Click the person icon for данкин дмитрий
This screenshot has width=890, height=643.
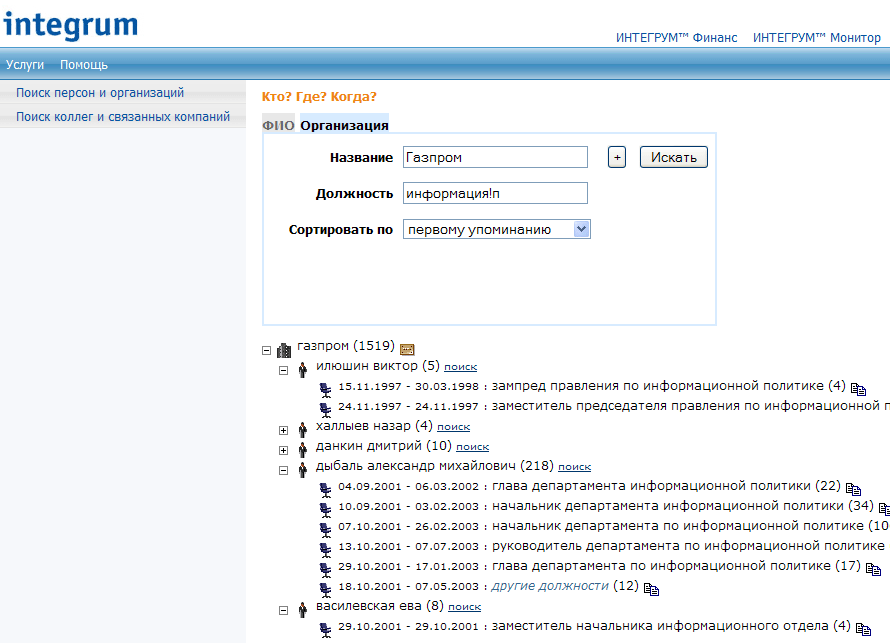[x=303, y=449]
